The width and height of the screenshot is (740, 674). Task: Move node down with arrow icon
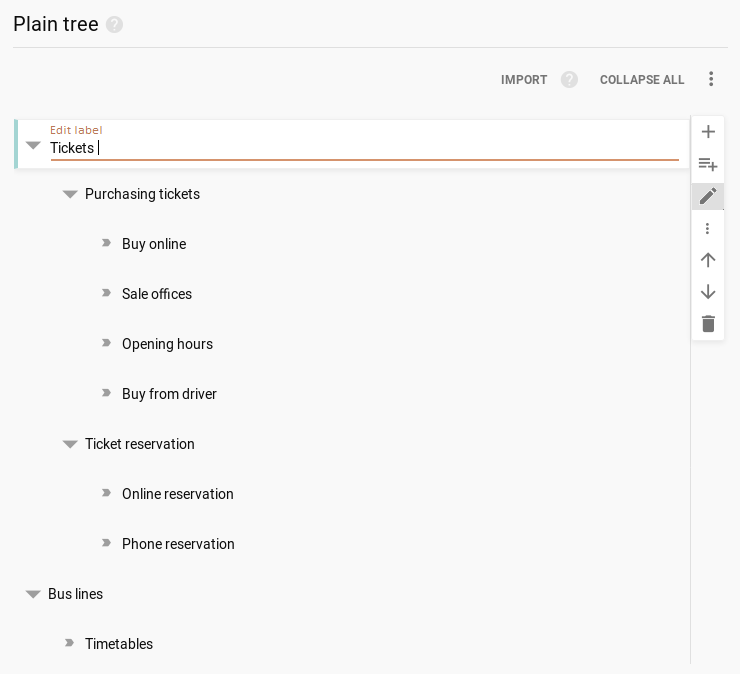pos(708,292)
